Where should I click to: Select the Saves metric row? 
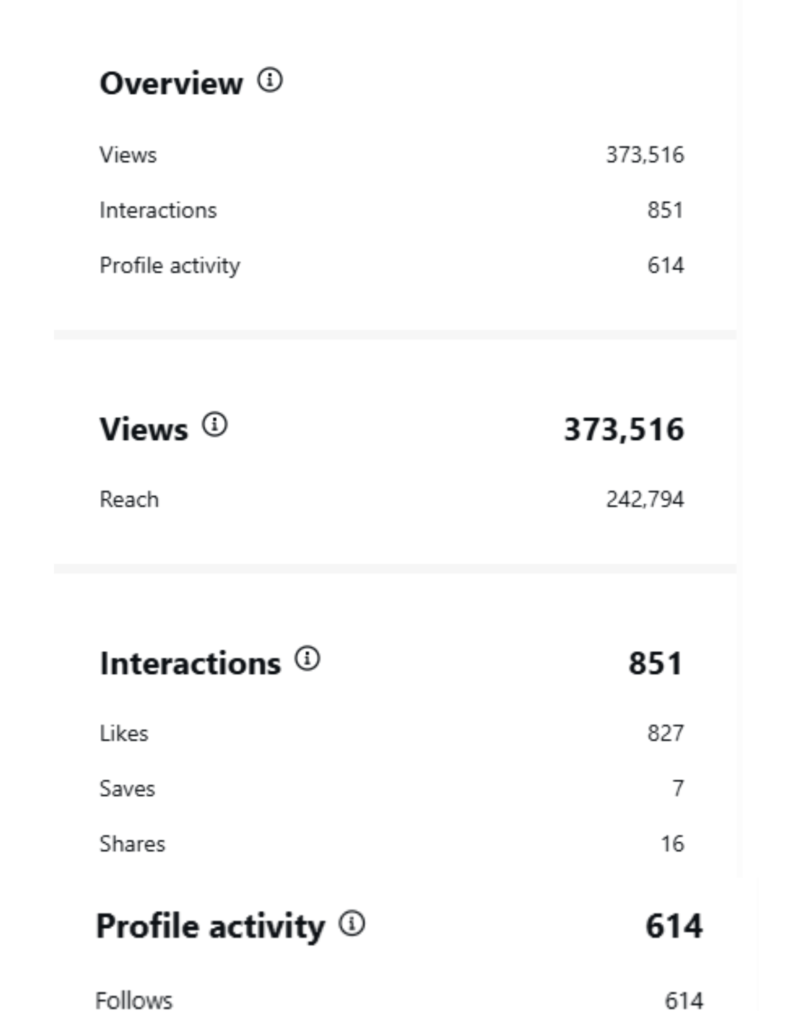(x=124, y=788)
